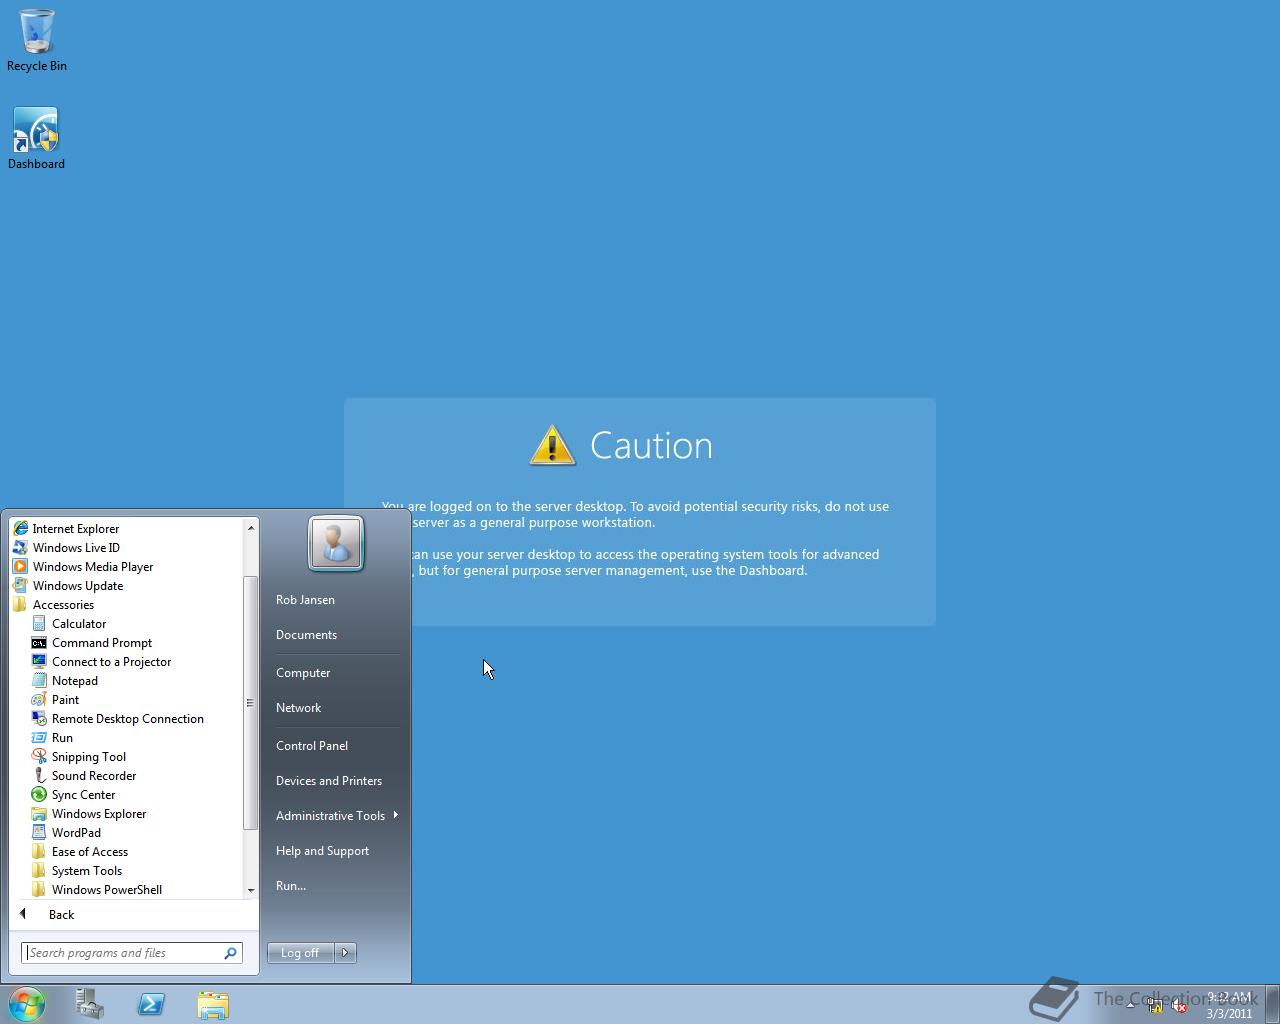The height and width of the screenshot is (1024, 1280).
Task: Launch Windows Explorer from Accessories
Action: (x=89, y=813)
